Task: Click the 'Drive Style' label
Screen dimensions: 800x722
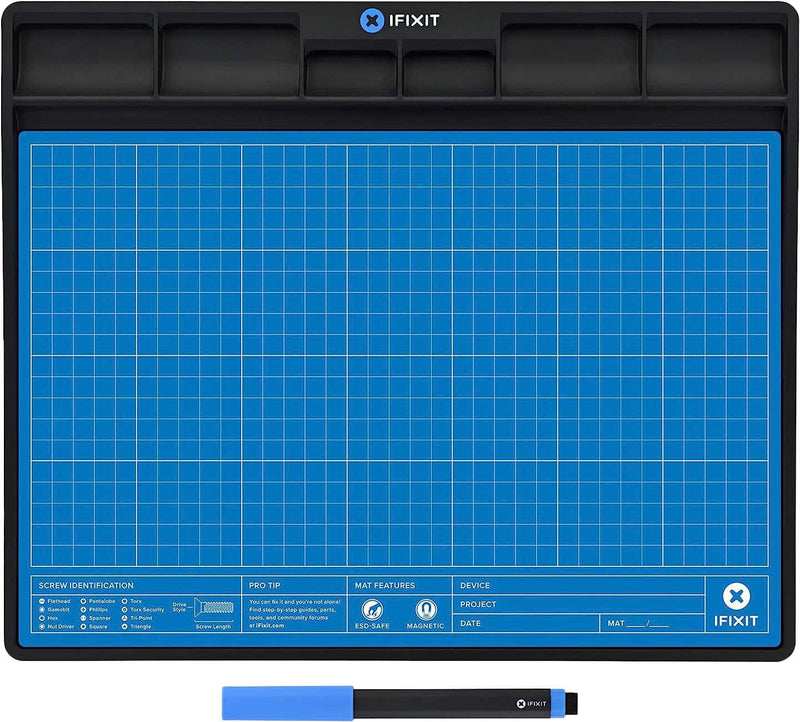Action: click(x=179, y=607)
